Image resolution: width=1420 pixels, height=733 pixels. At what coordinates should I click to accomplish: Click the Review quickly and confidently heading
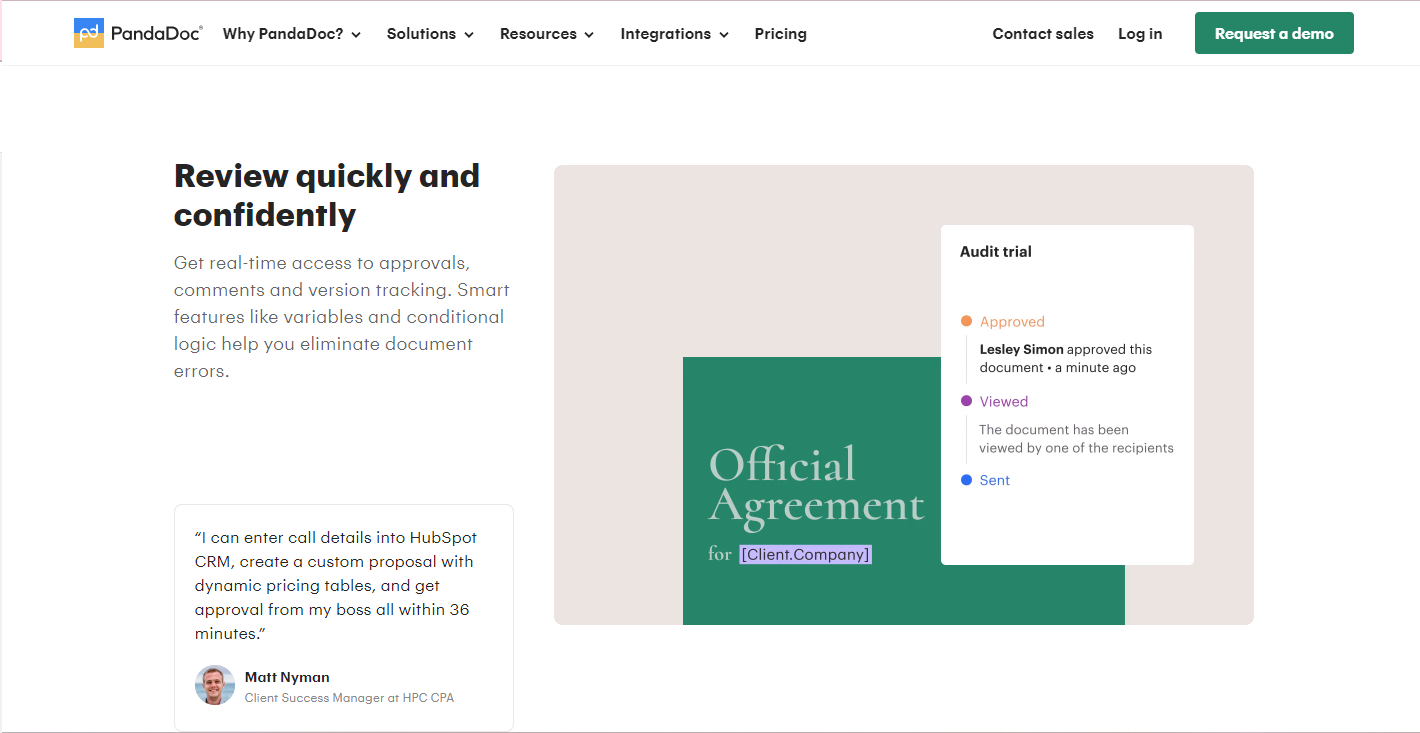pyautogui.click(x=327, y=195)
